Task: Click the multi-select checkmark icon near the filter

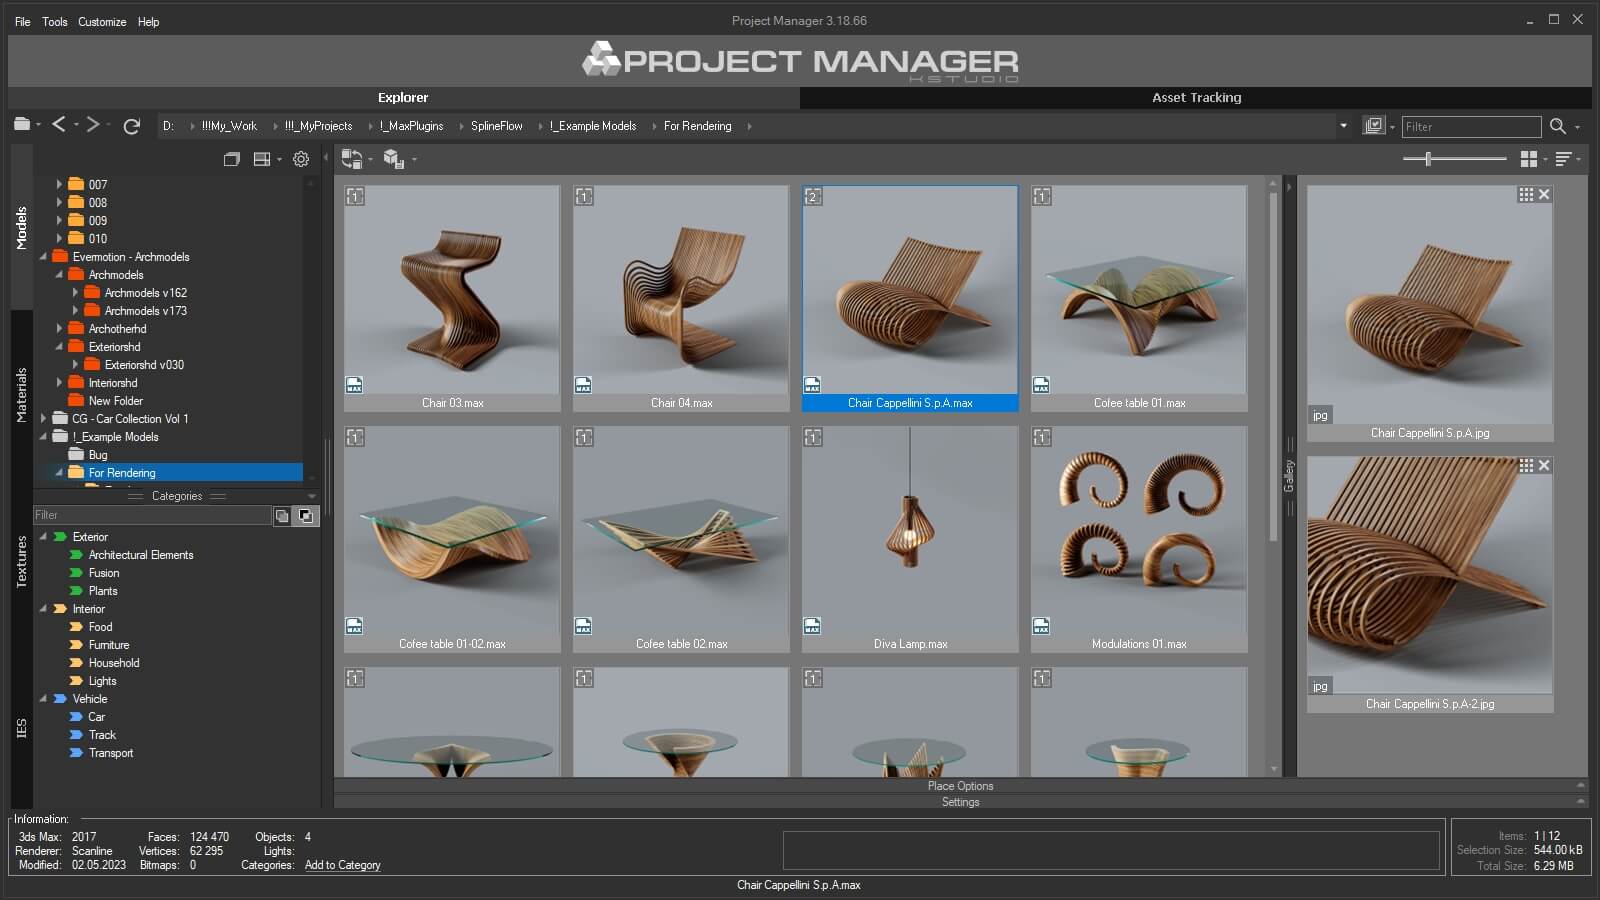Action: 1374,126
